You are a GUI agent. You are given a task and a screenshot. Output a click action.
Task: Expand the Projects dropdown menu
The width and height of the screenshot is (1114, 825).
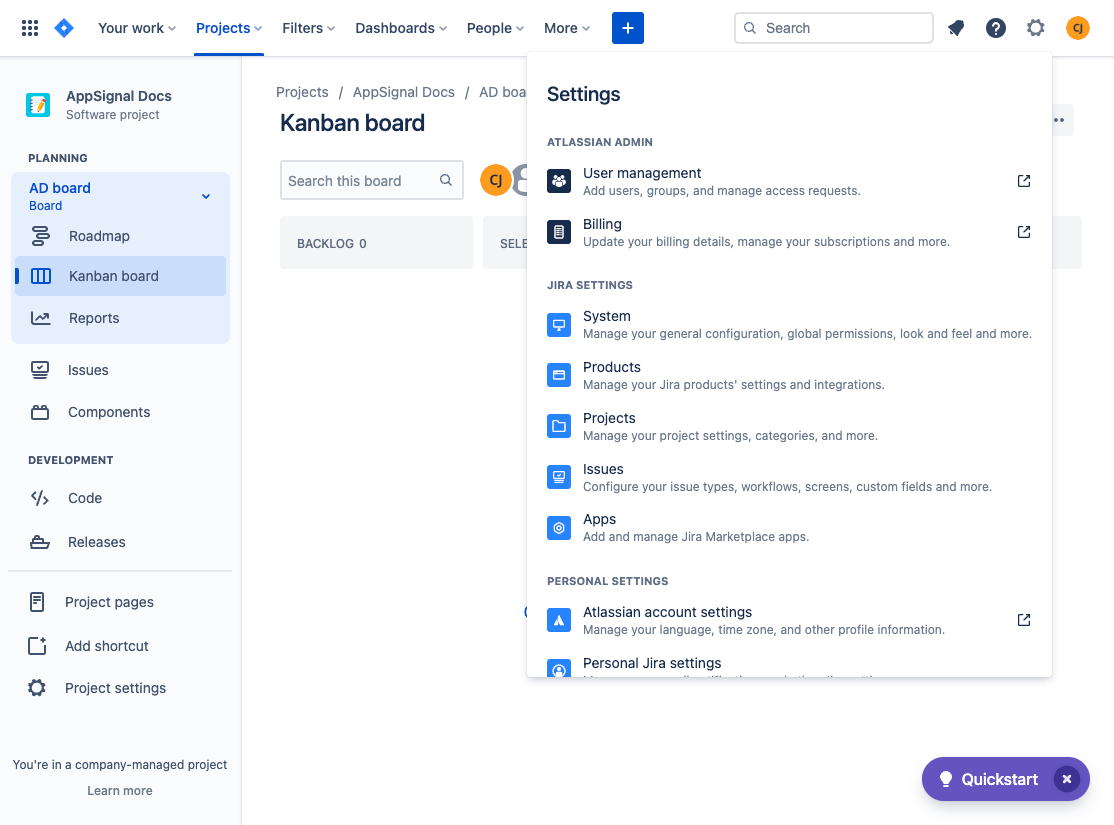tap(229, 28)
